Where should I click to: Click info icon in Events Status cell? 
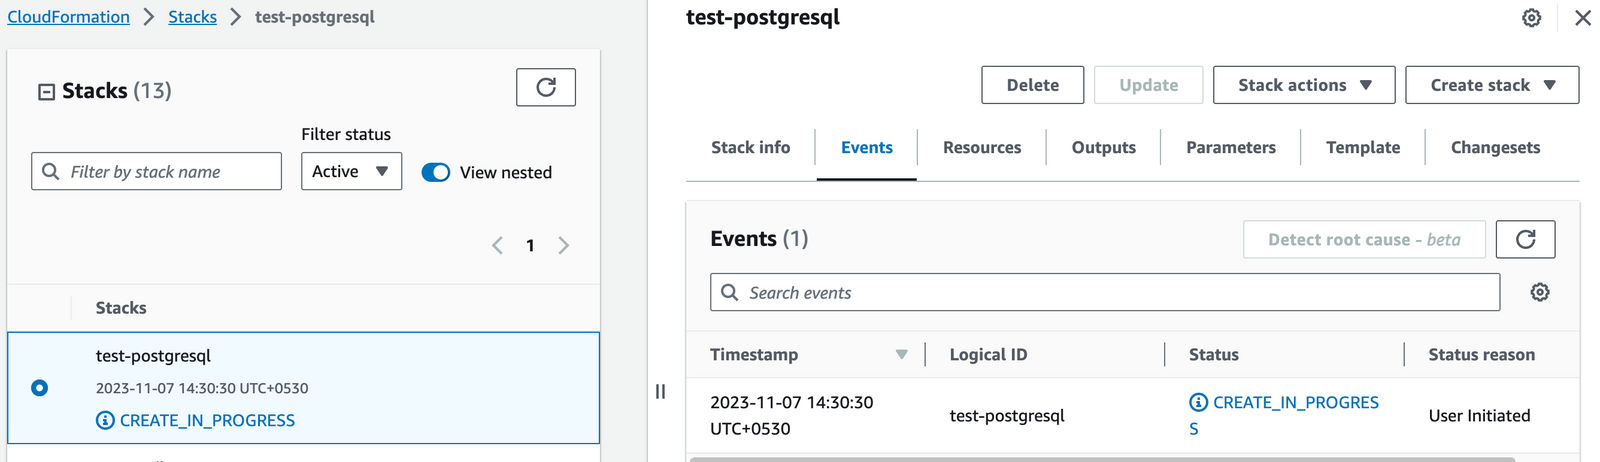pyautogui.click(x=1198, y=402)
